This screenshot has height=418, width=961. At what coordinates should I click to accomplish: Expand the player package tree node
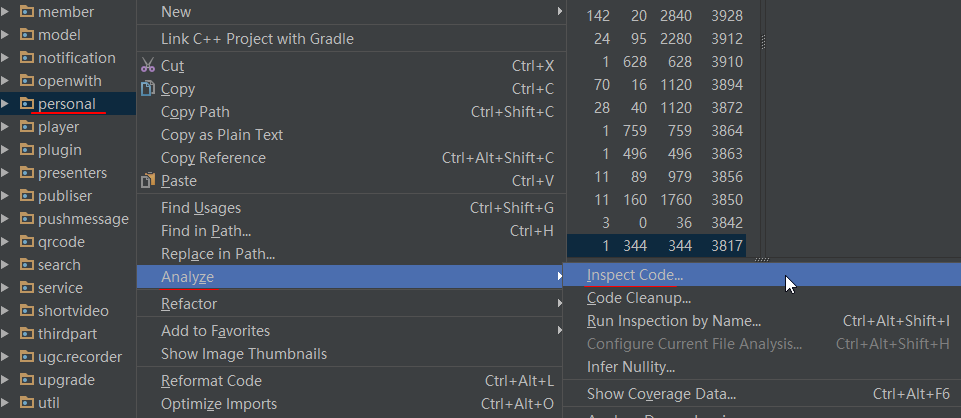(6, 127)
